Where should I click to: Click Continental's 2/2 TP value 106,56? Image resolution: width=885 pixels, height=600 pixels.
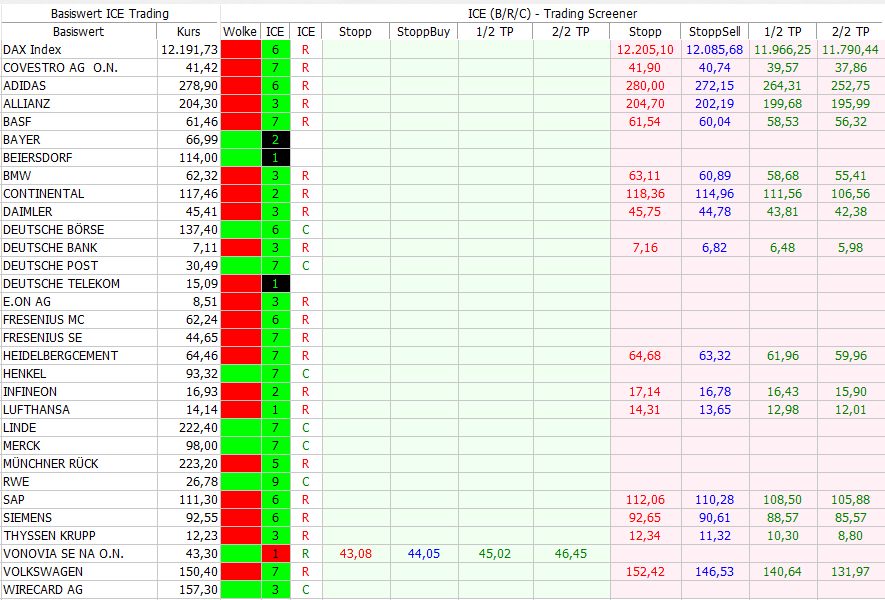851,194
